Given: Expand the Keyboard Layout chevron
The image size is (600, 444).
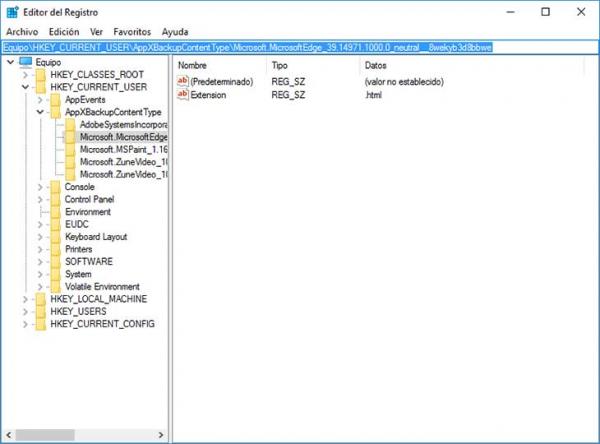Looking at the screenshot, I should point(40,237).
